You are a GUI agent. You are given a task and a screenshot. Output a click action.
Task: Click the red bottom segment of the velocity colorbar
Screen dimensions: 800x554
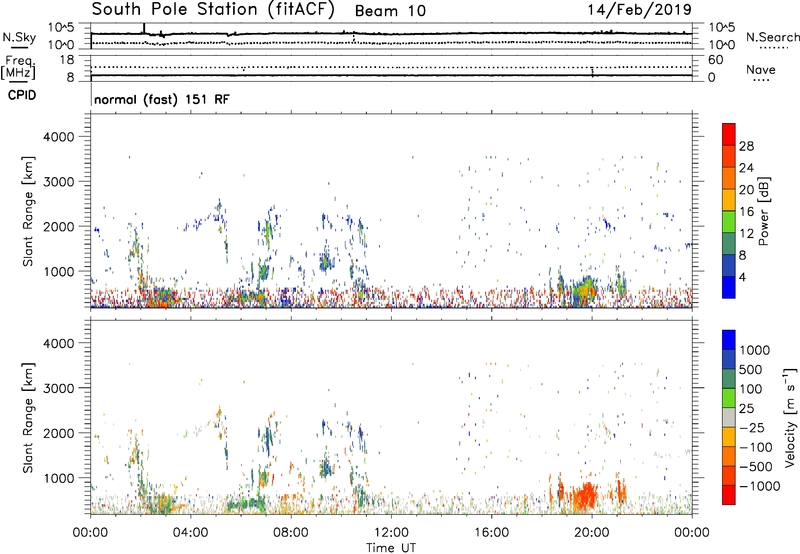coord(729,495)
